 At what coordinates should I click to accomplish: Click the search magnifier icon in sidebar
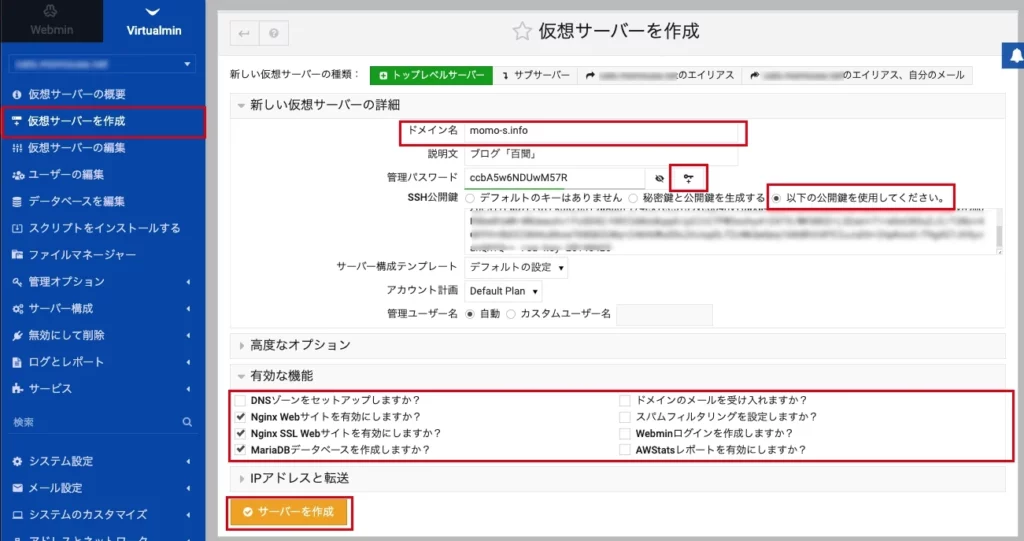pos(187,423)
